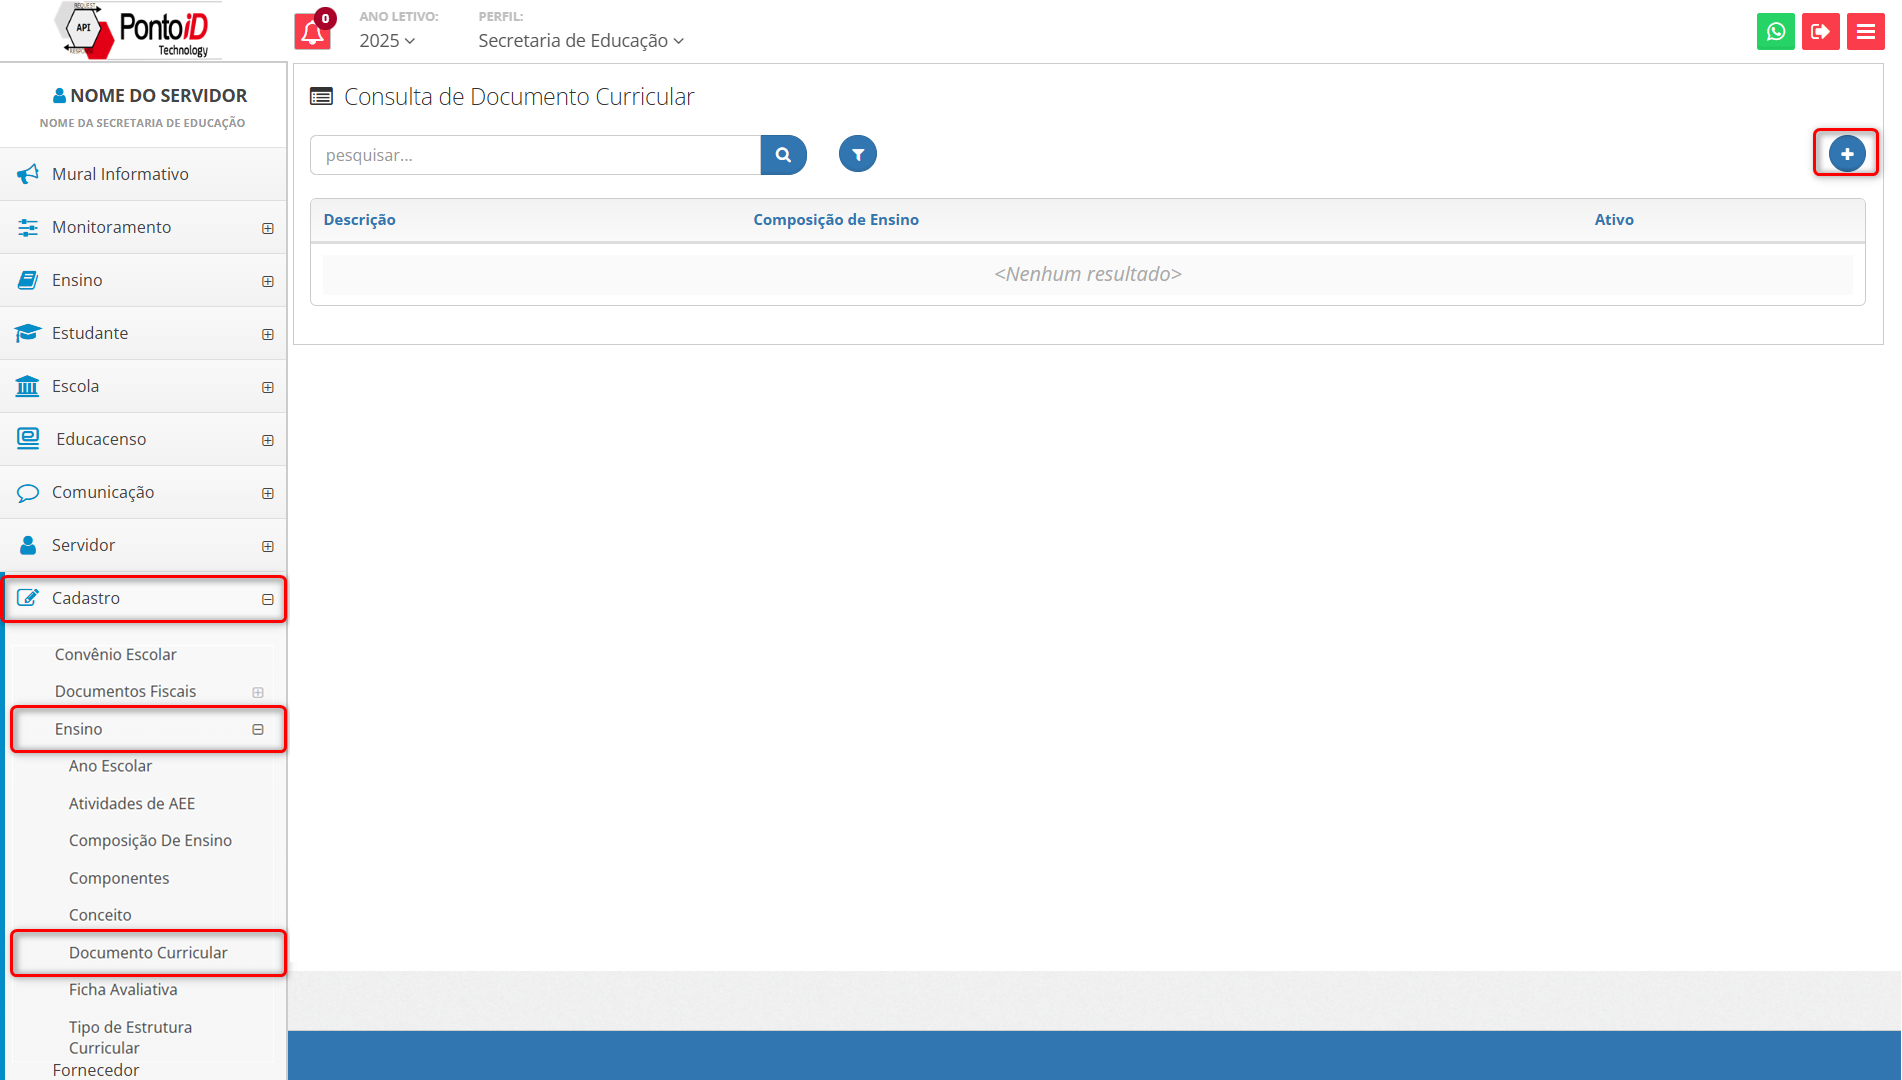Click the magnifier search button
The image size is (1902, 1080).
click(783, 155)
